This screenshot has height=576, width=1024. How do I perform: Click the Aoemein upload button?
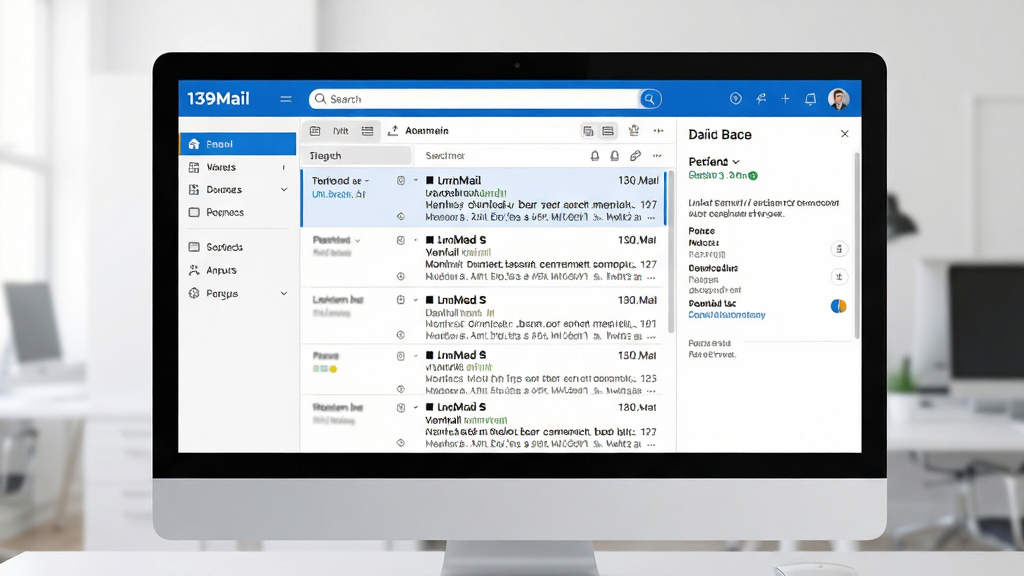coord(418,131)
